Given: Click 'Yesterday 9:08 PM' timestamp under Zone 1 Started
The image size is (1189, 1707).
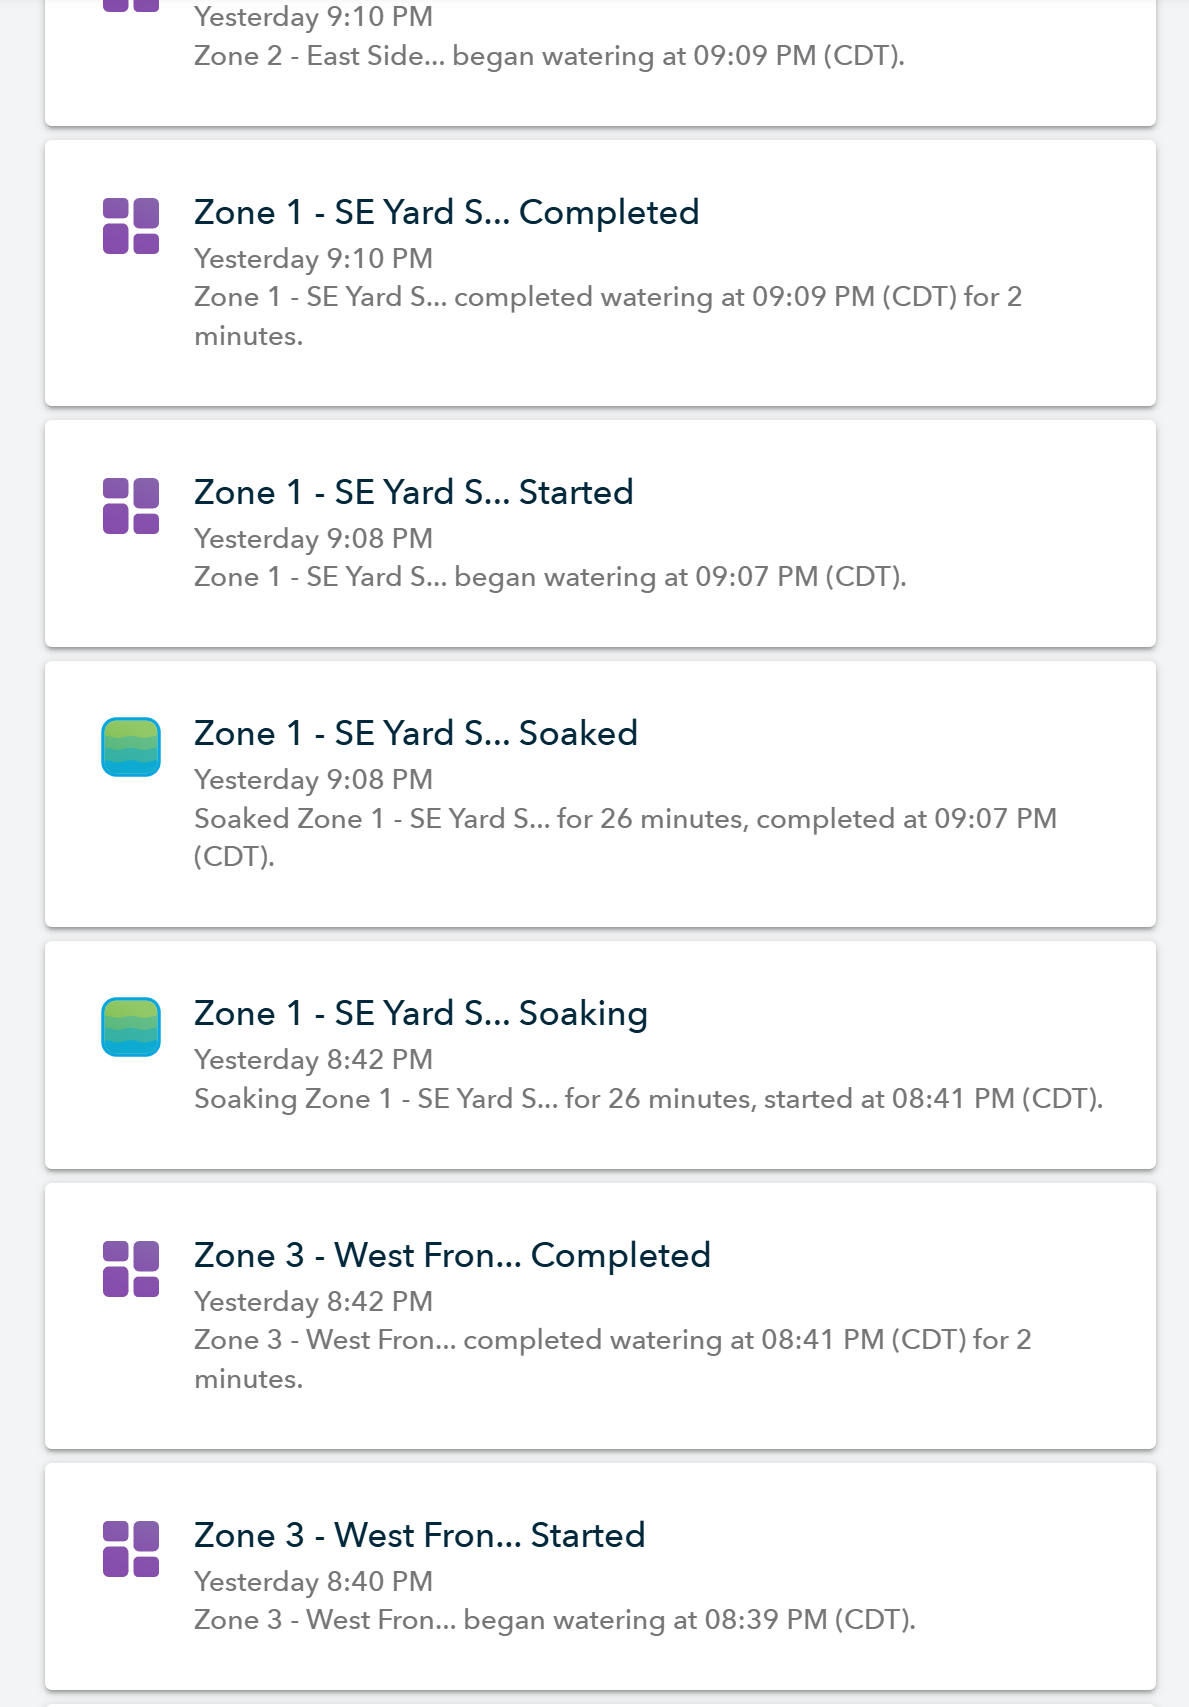Looking at the screenshot, I should [x=314, y=539].
